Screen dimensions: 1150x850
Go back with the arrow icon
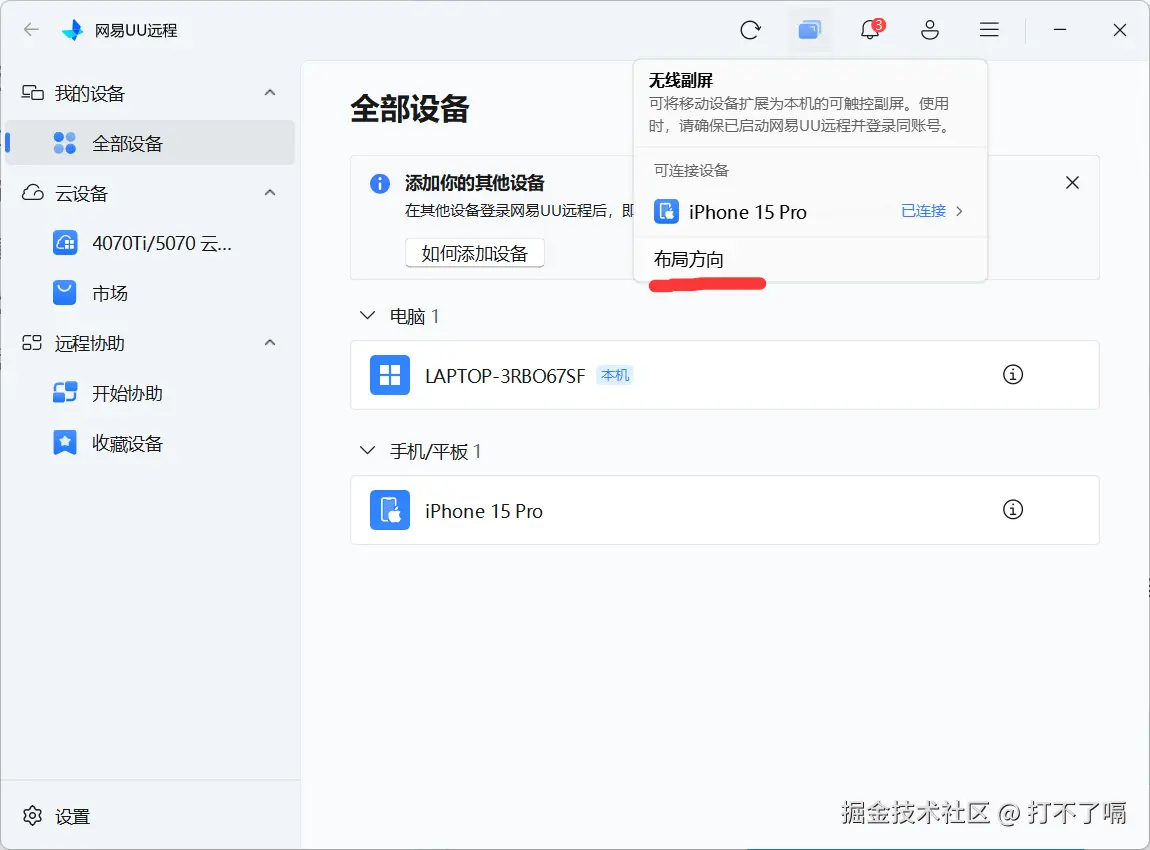click(x=31, y=30)
